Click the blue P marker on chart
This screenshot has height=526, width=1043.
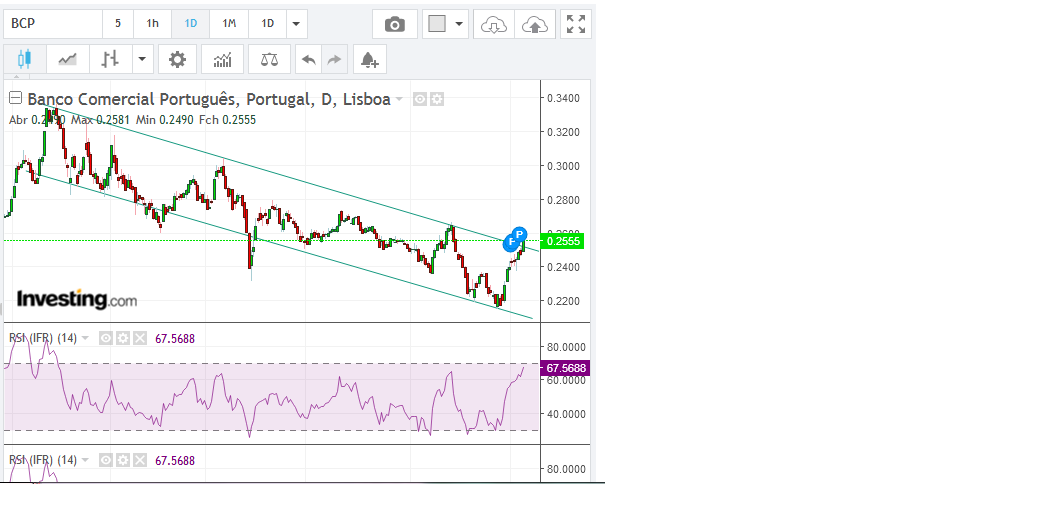tap(520, 234)
